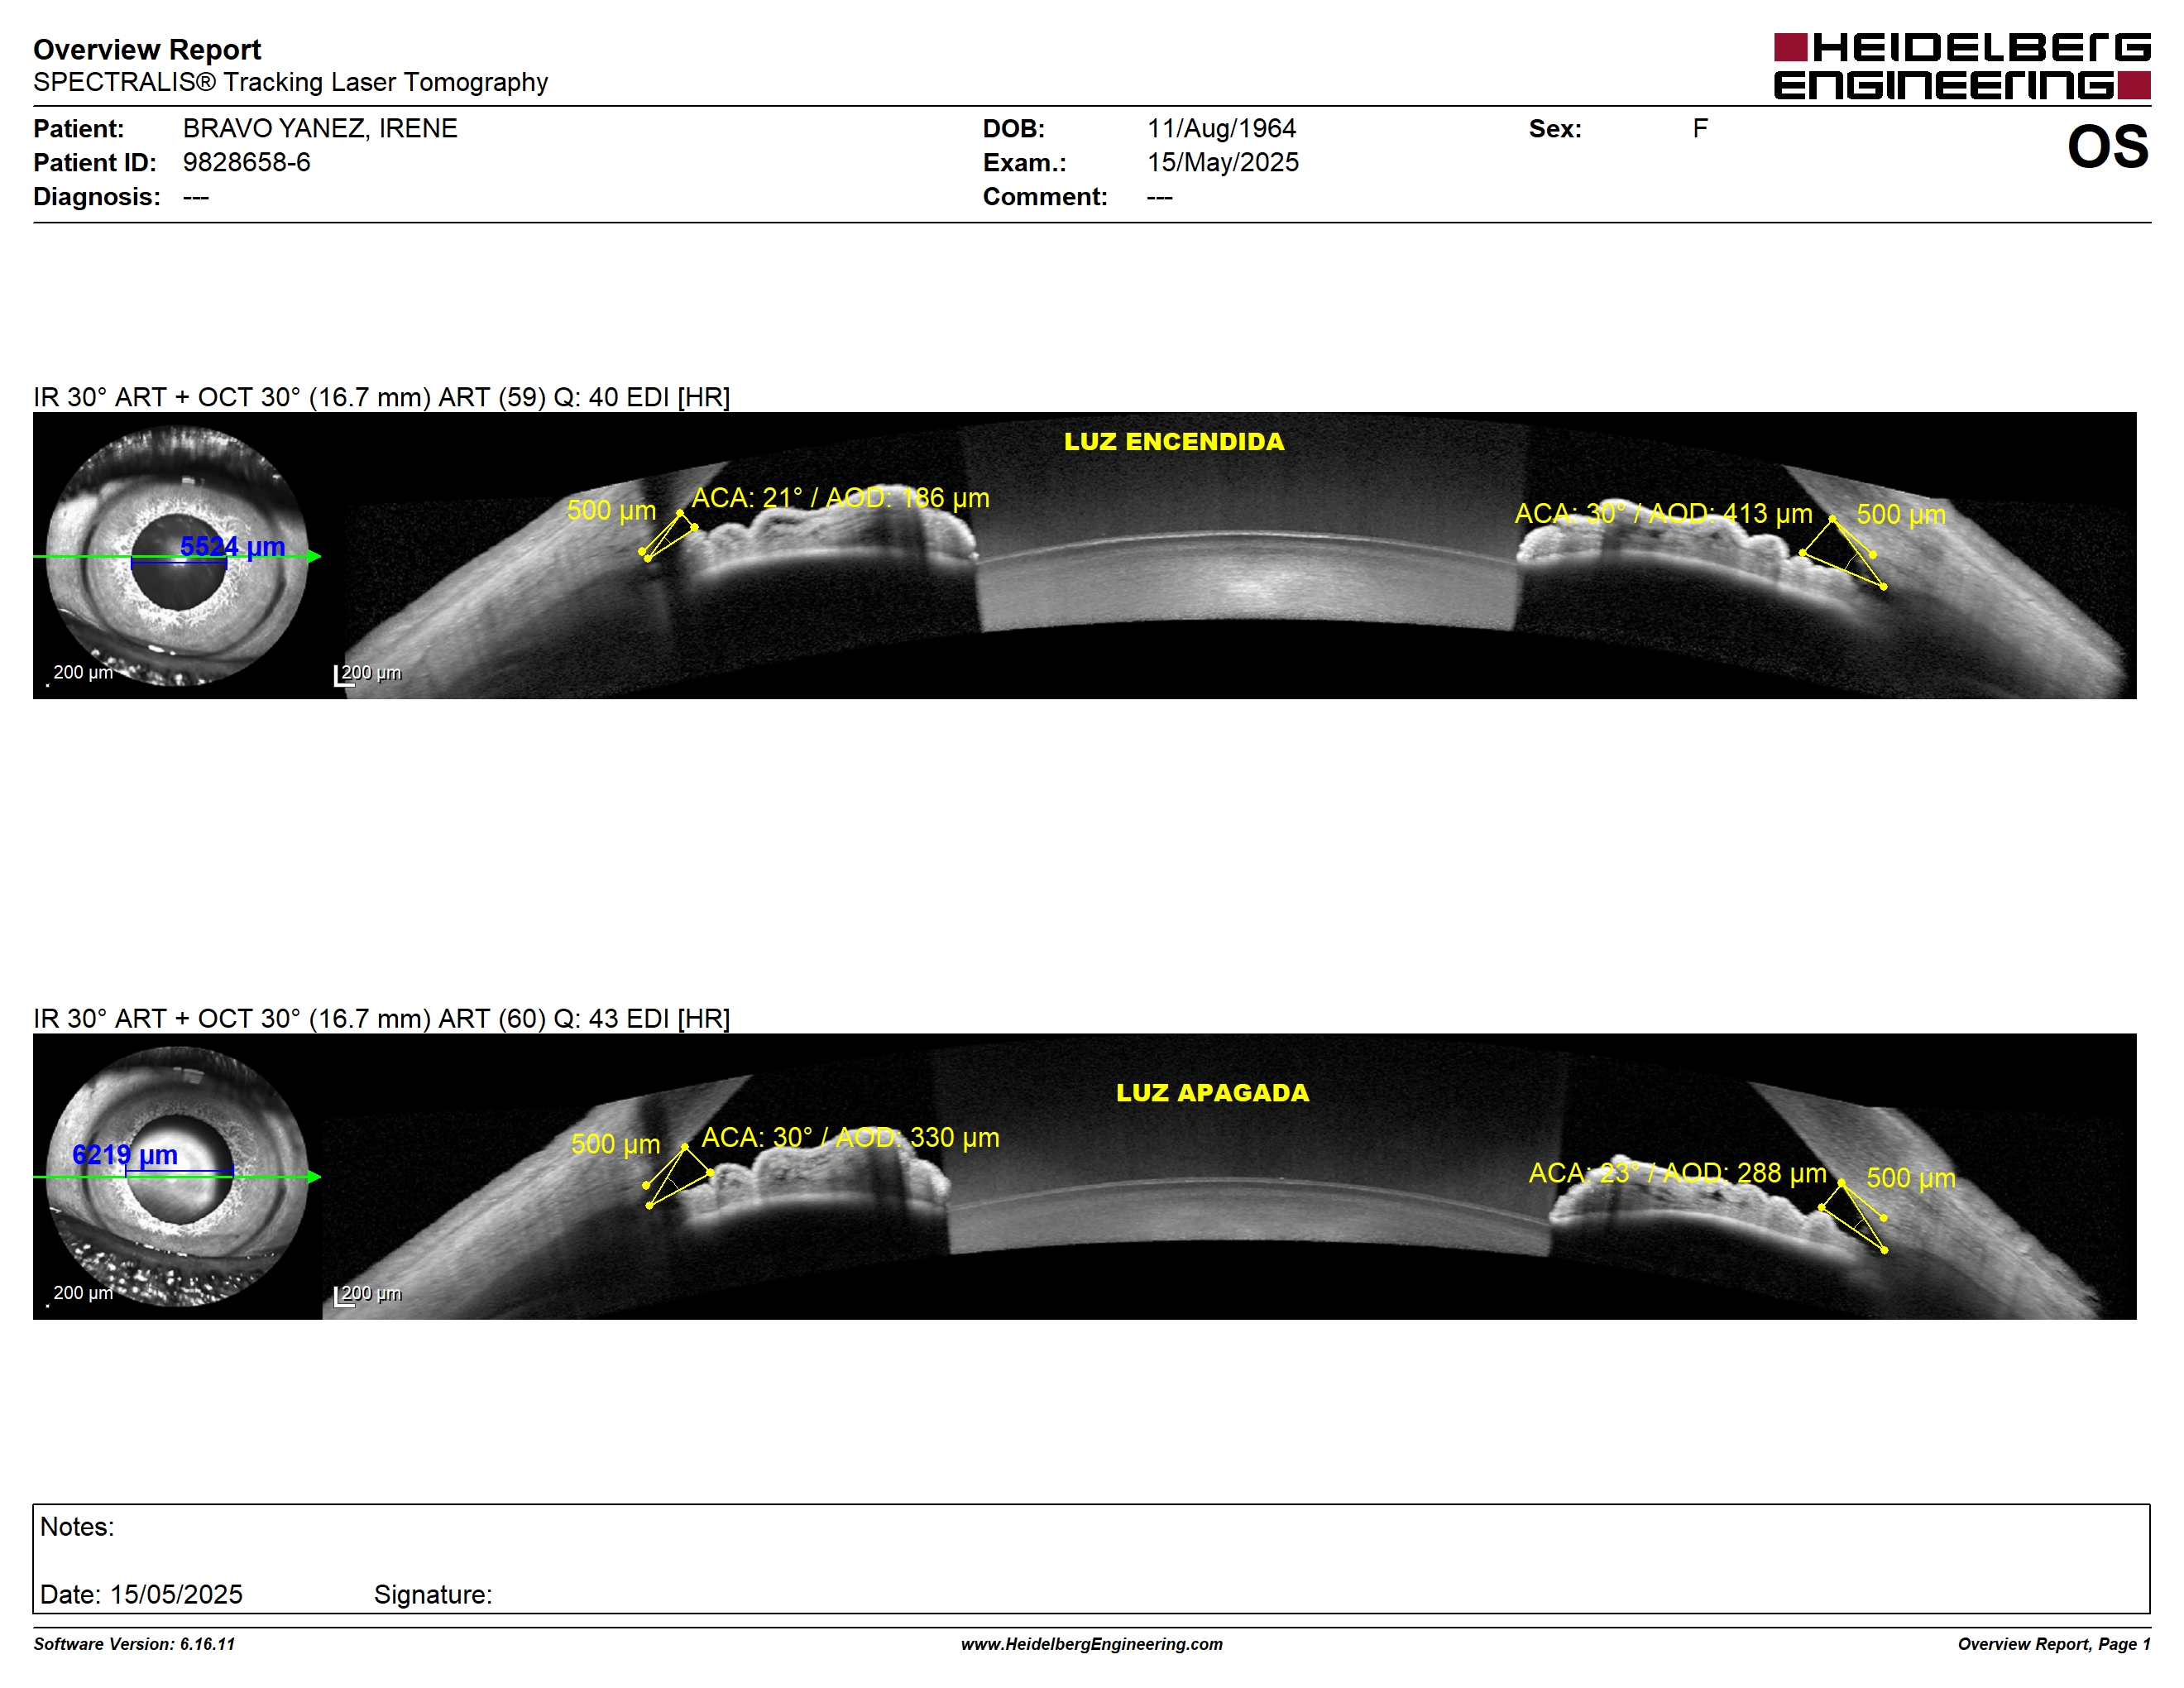Click the LUZ ENCENDIDA annotation

(1174, 441)
